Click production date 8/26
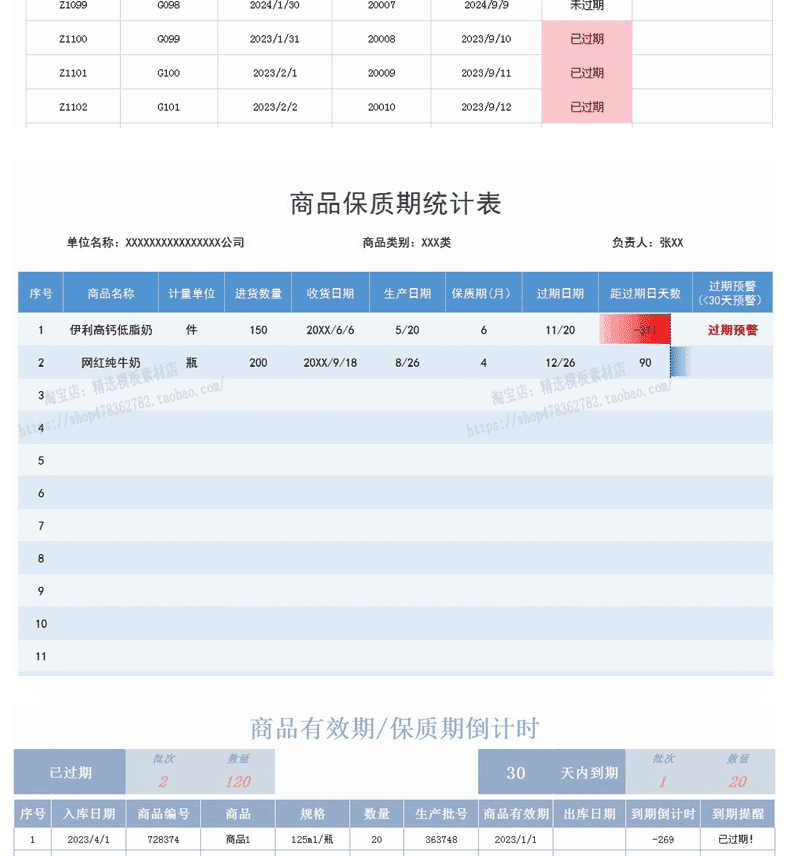 [407, 362]
